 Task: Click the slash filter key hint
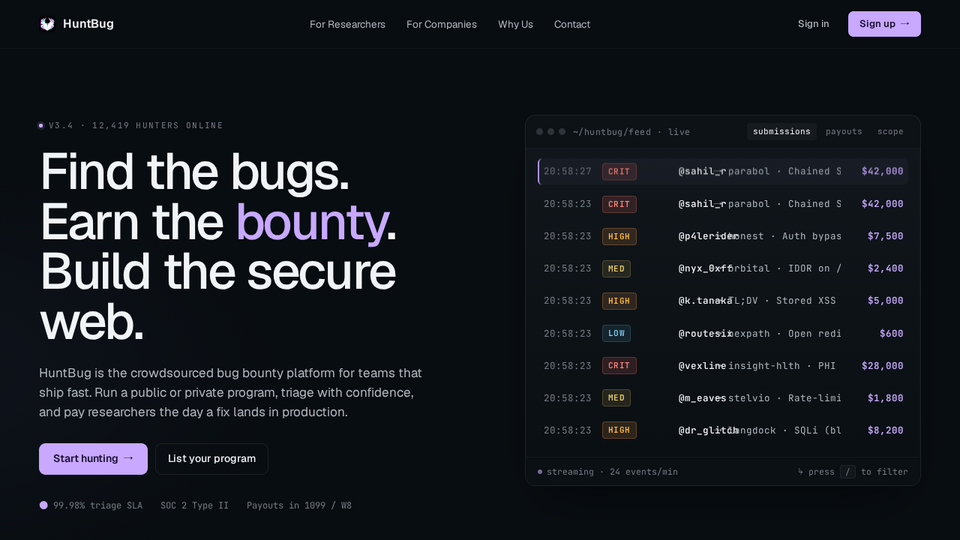tap(847, 472)
